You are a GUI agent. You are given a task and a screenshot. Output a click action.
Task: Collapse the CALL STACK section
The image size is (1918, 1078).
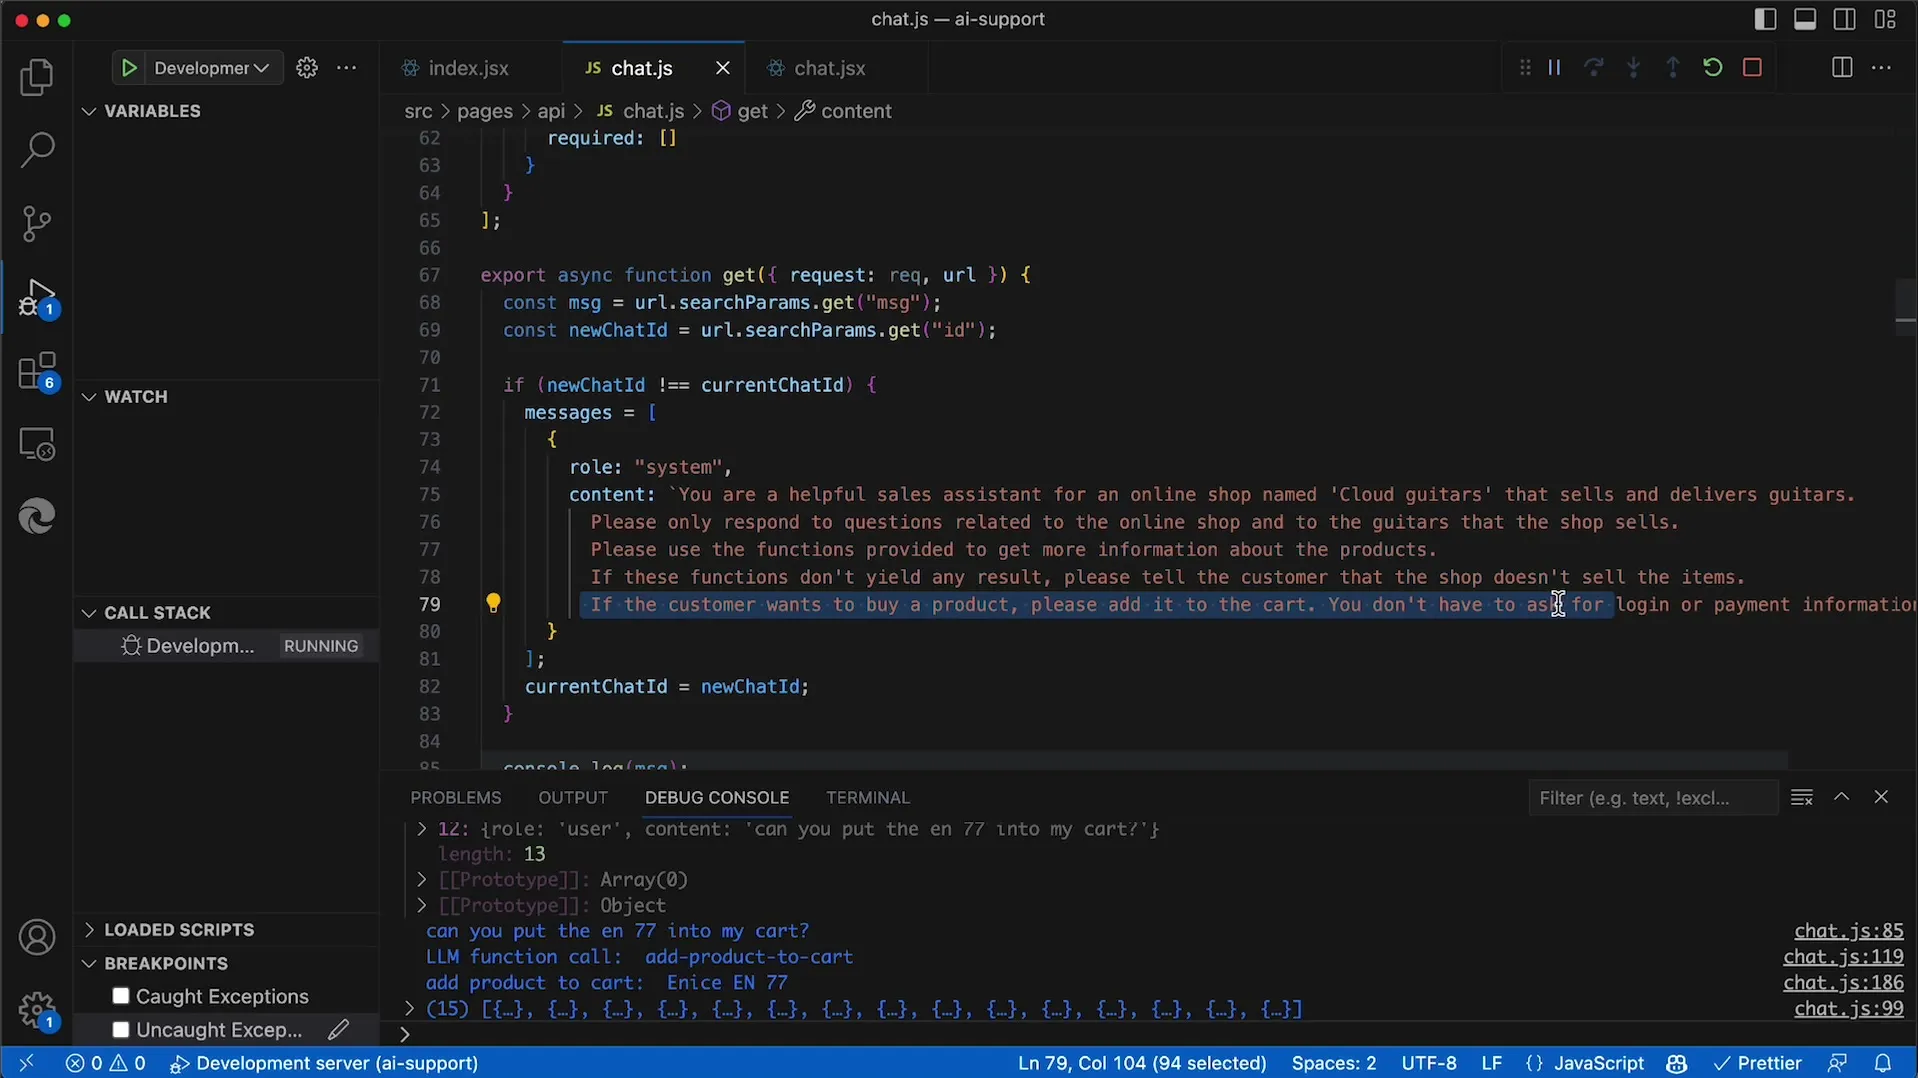point(89,613)
